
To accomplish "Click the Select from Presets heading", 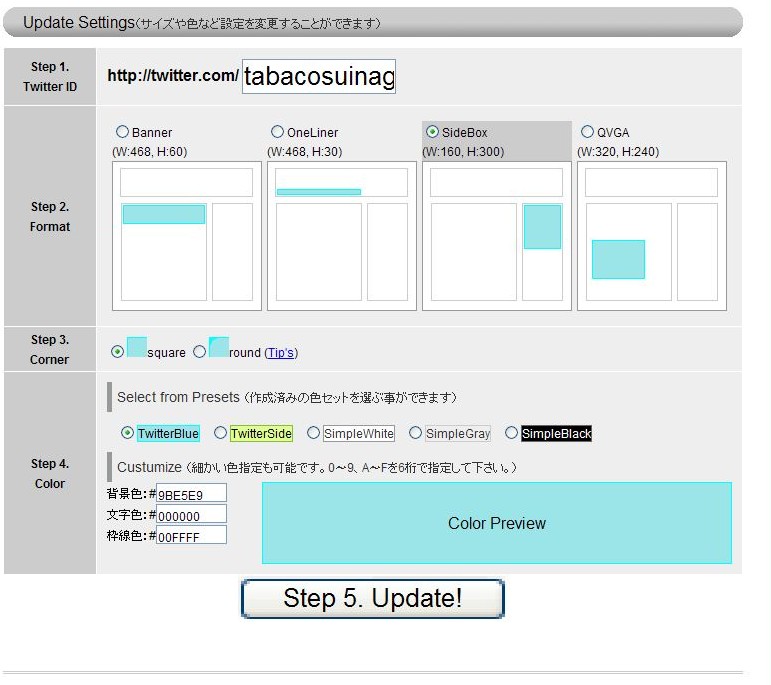I will point(178,397).
